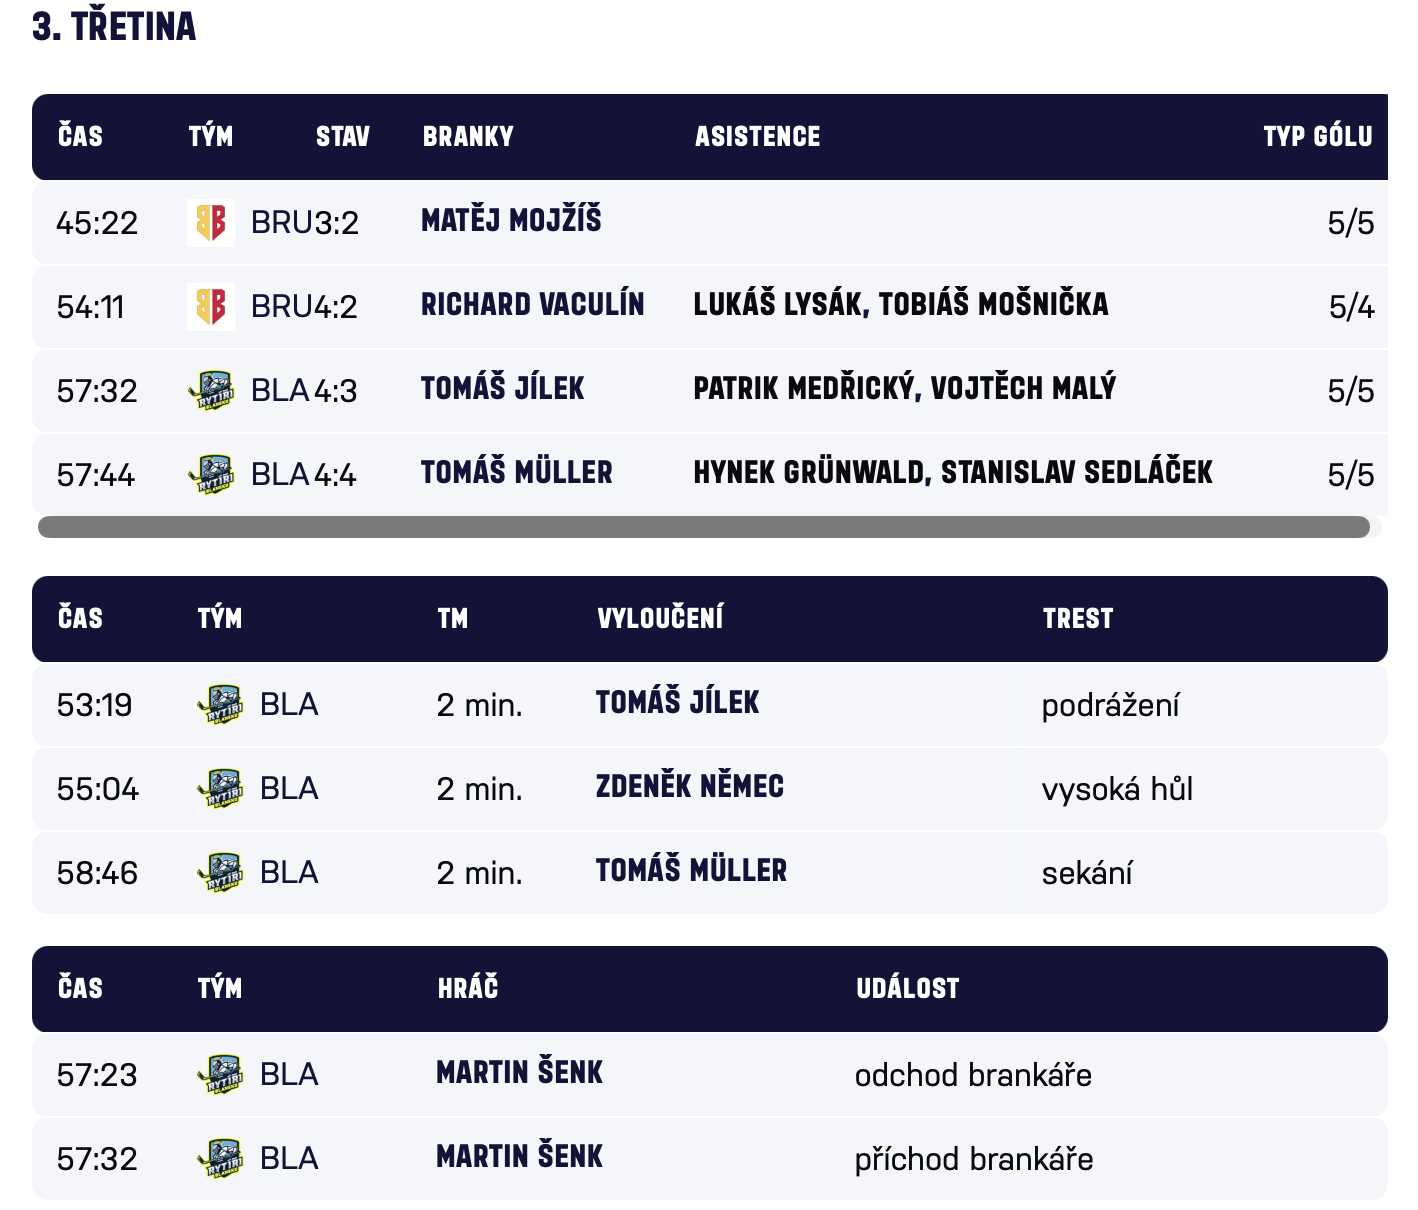Click BLA logo in 55:04 penalty row
The image size is (1418, 1210).
220,788
